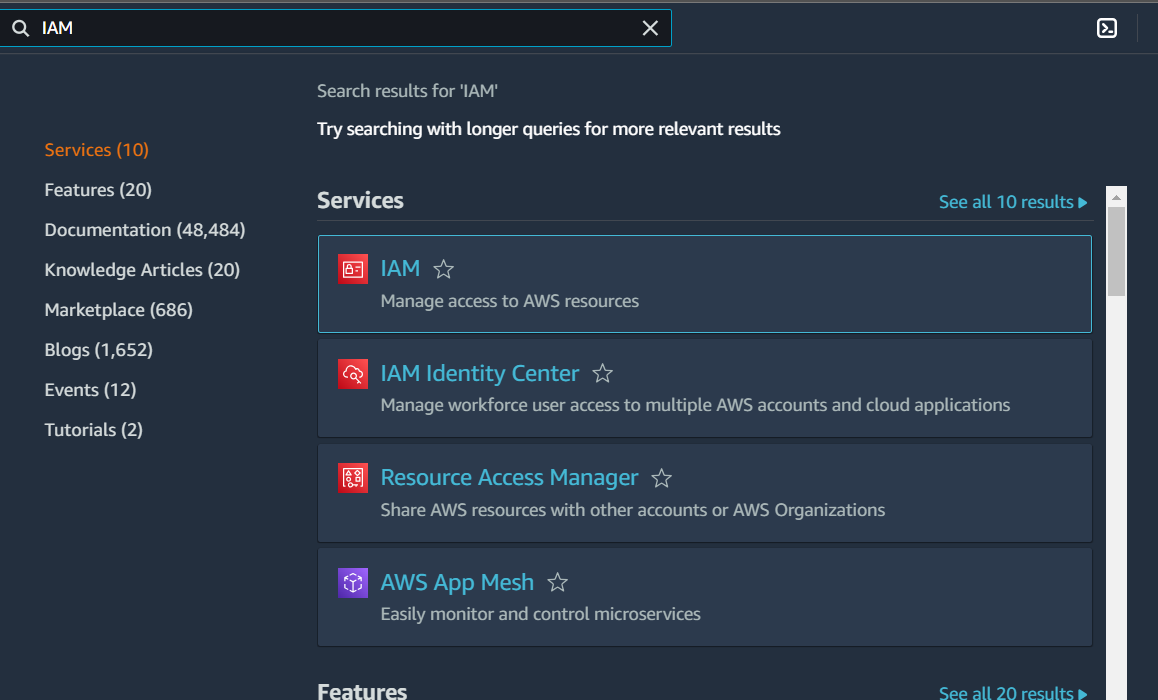
Task: Open AWS CloudShell from the top bar
Action: [1107, 27]
